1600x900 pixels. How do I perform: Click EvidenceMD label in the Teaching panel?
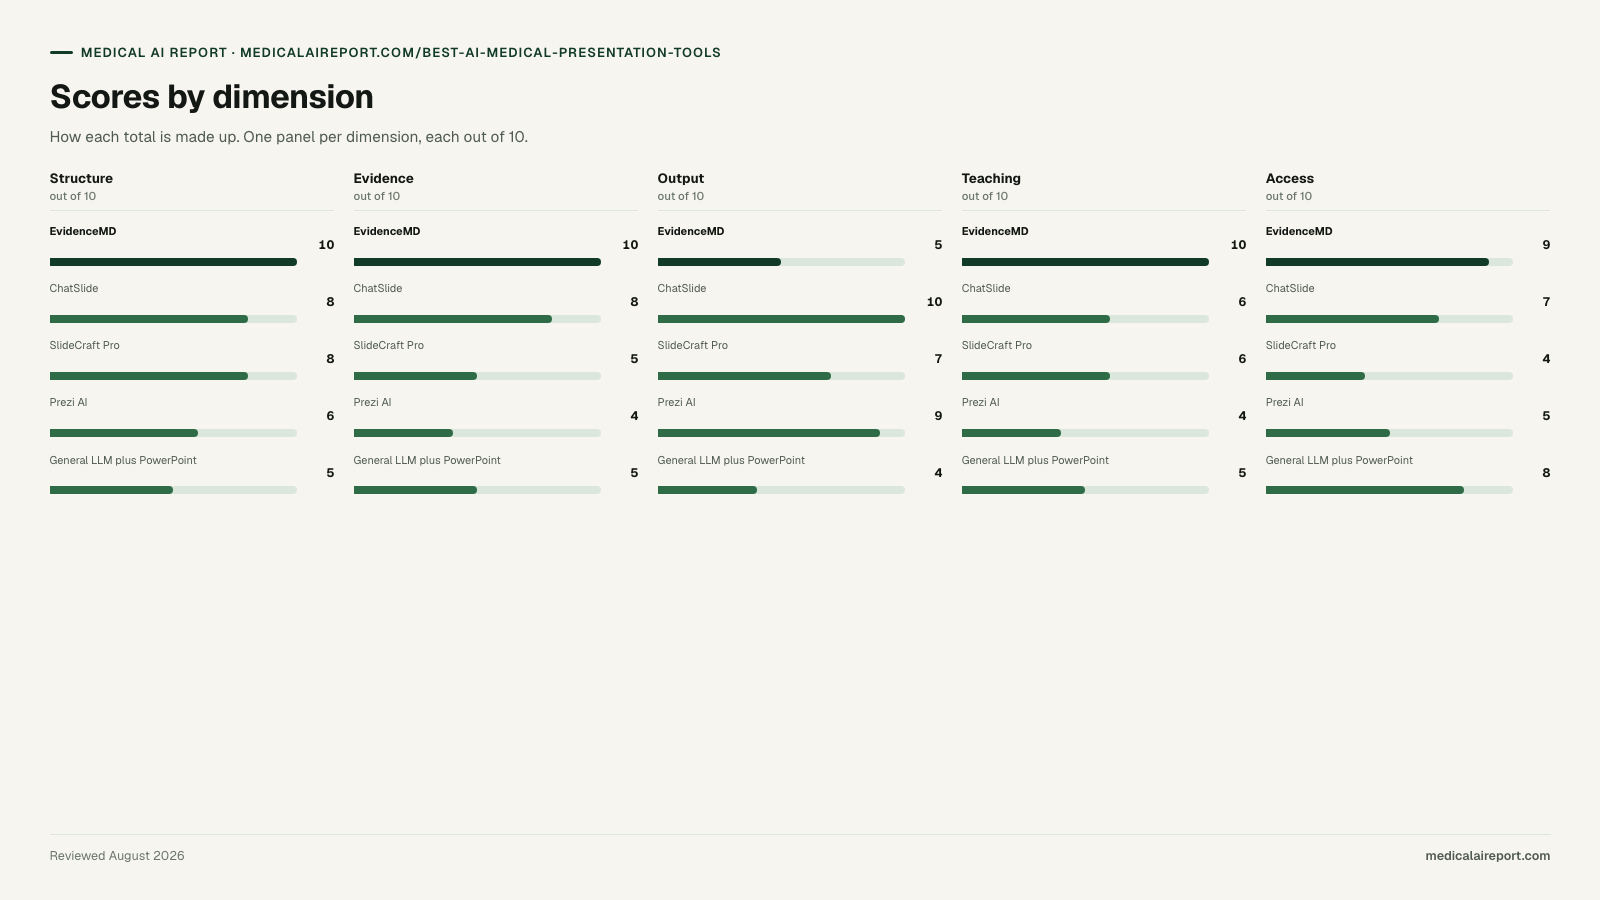(995, 231)
